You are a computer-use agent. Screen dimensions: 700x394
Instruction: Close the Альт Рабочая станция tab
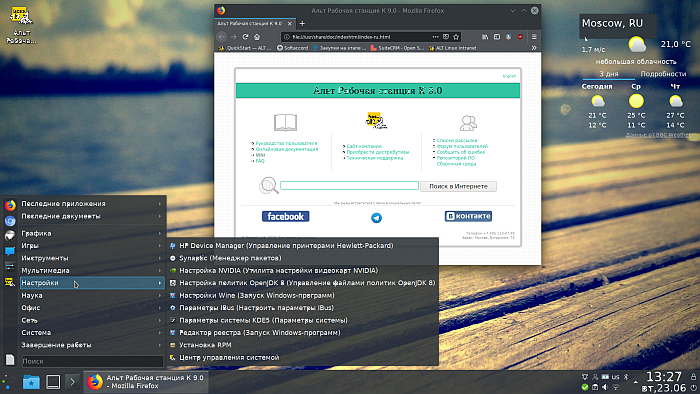(290, 24)
